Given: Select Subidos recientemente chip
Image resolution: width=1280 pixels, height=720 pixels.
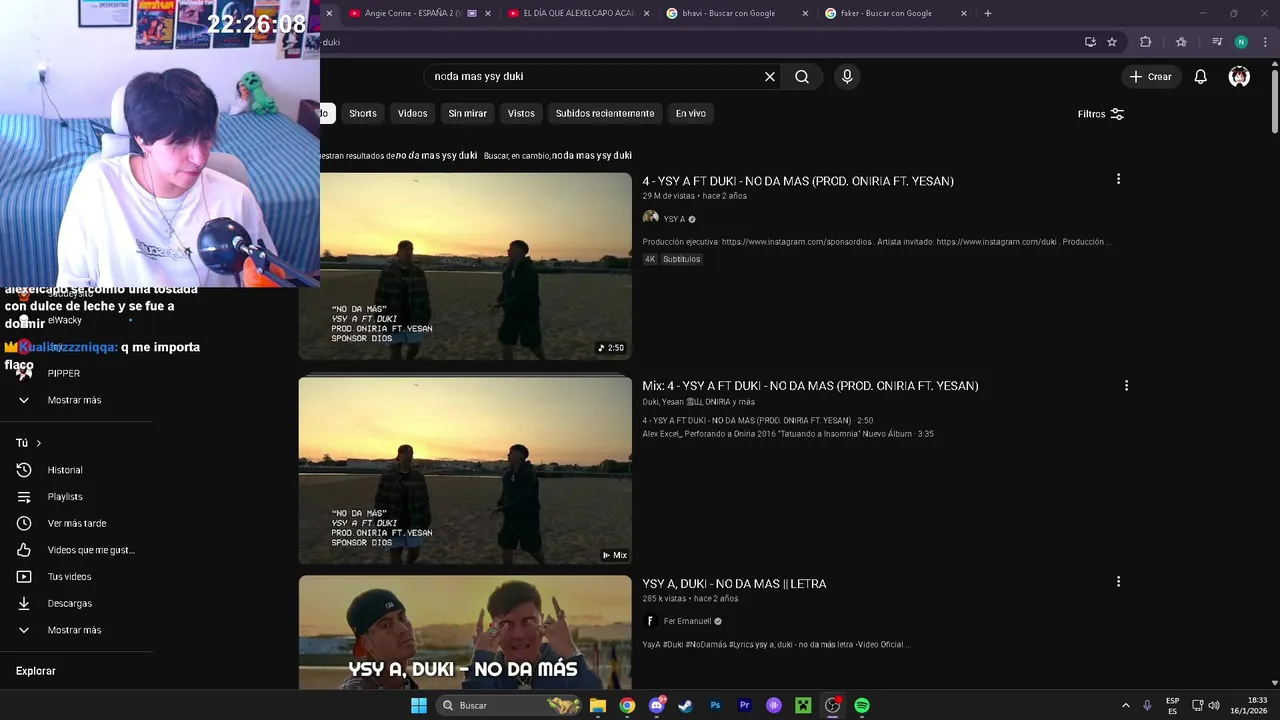Looking at the screenshot, I should click(x=605, y=114).
